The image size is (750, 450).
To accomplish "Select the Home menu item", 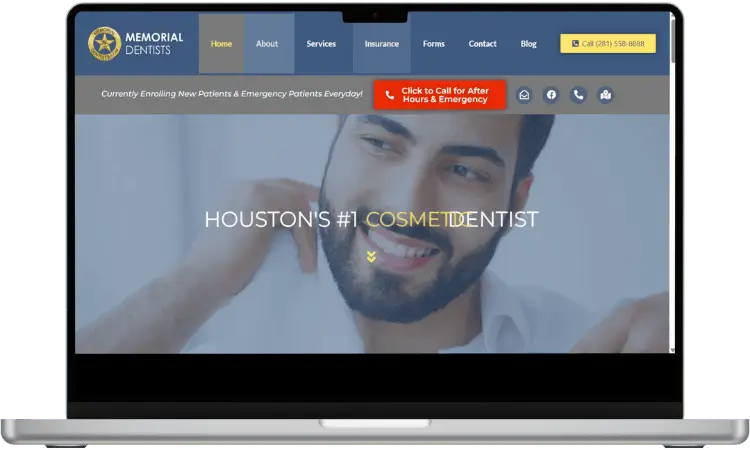I will click(x=221, y=44).
